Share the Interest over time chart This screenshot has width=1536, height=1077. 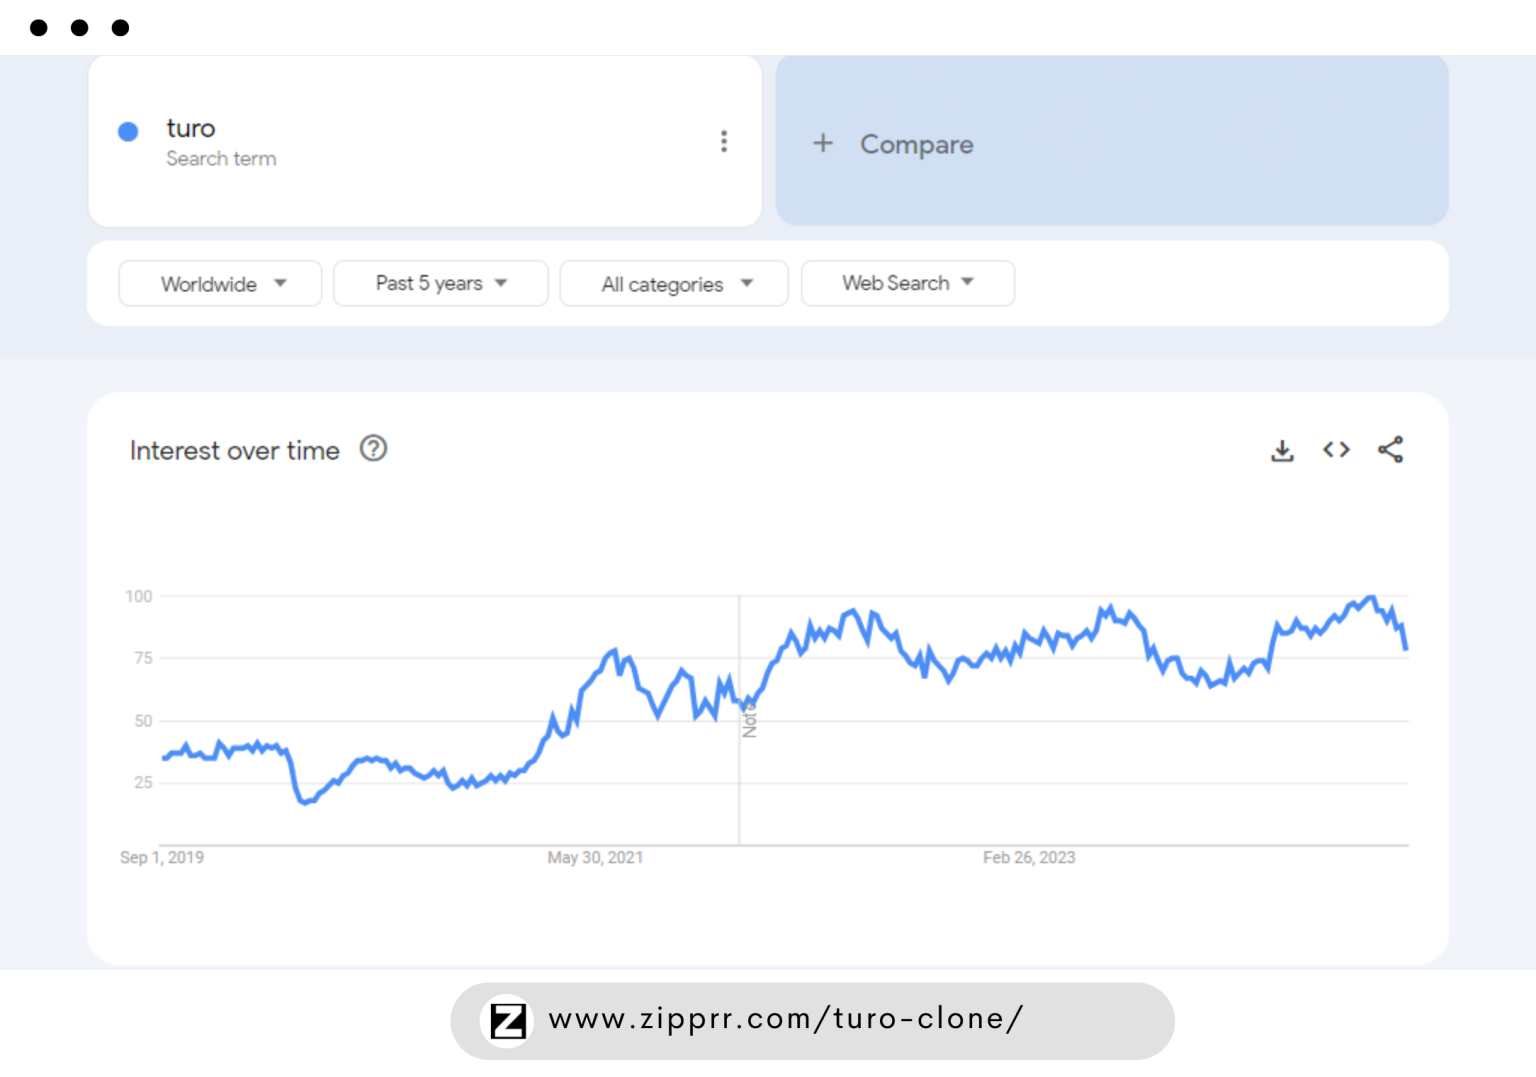[x=1390, y=450]
